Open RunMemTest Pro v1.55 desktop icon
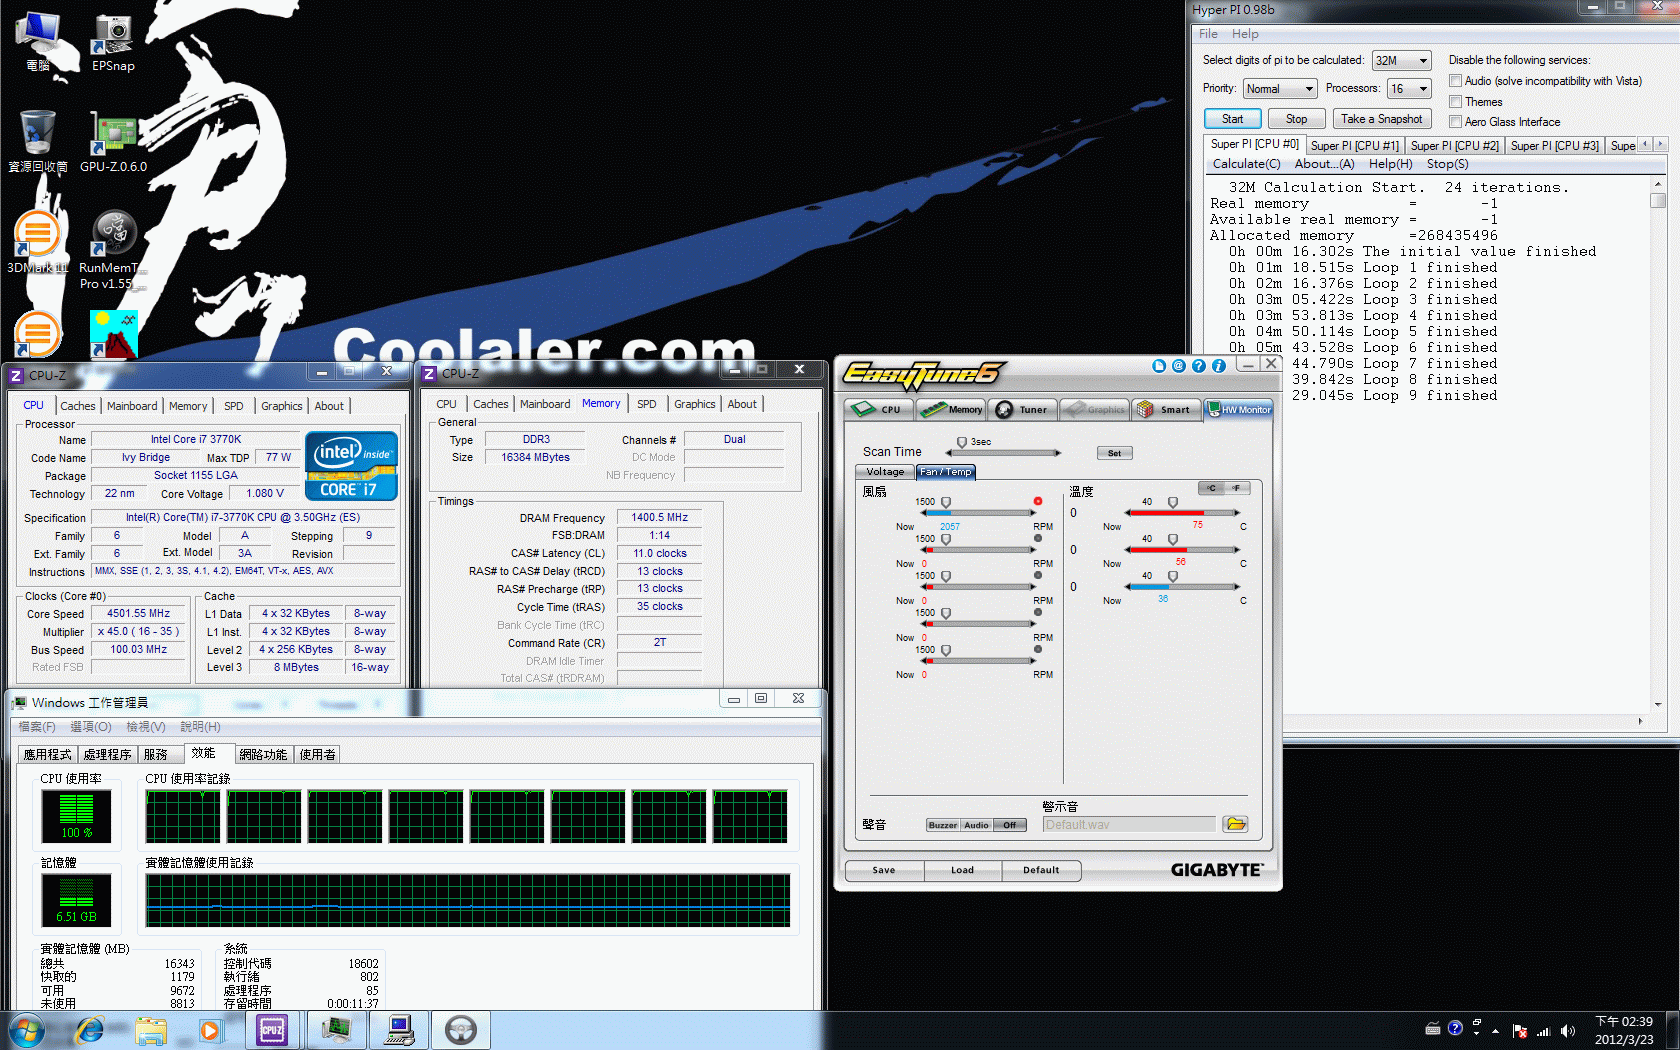Viewport: 1680px width, 1050px height. 113,250
